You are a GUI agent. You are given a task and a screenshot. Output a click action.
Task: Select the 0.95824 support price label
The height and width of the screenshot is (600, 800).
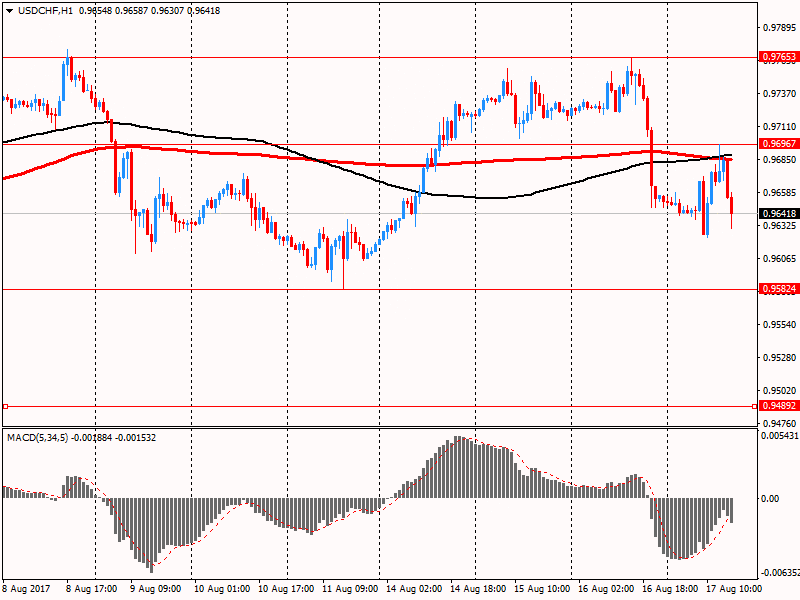(x=779, y=289)
